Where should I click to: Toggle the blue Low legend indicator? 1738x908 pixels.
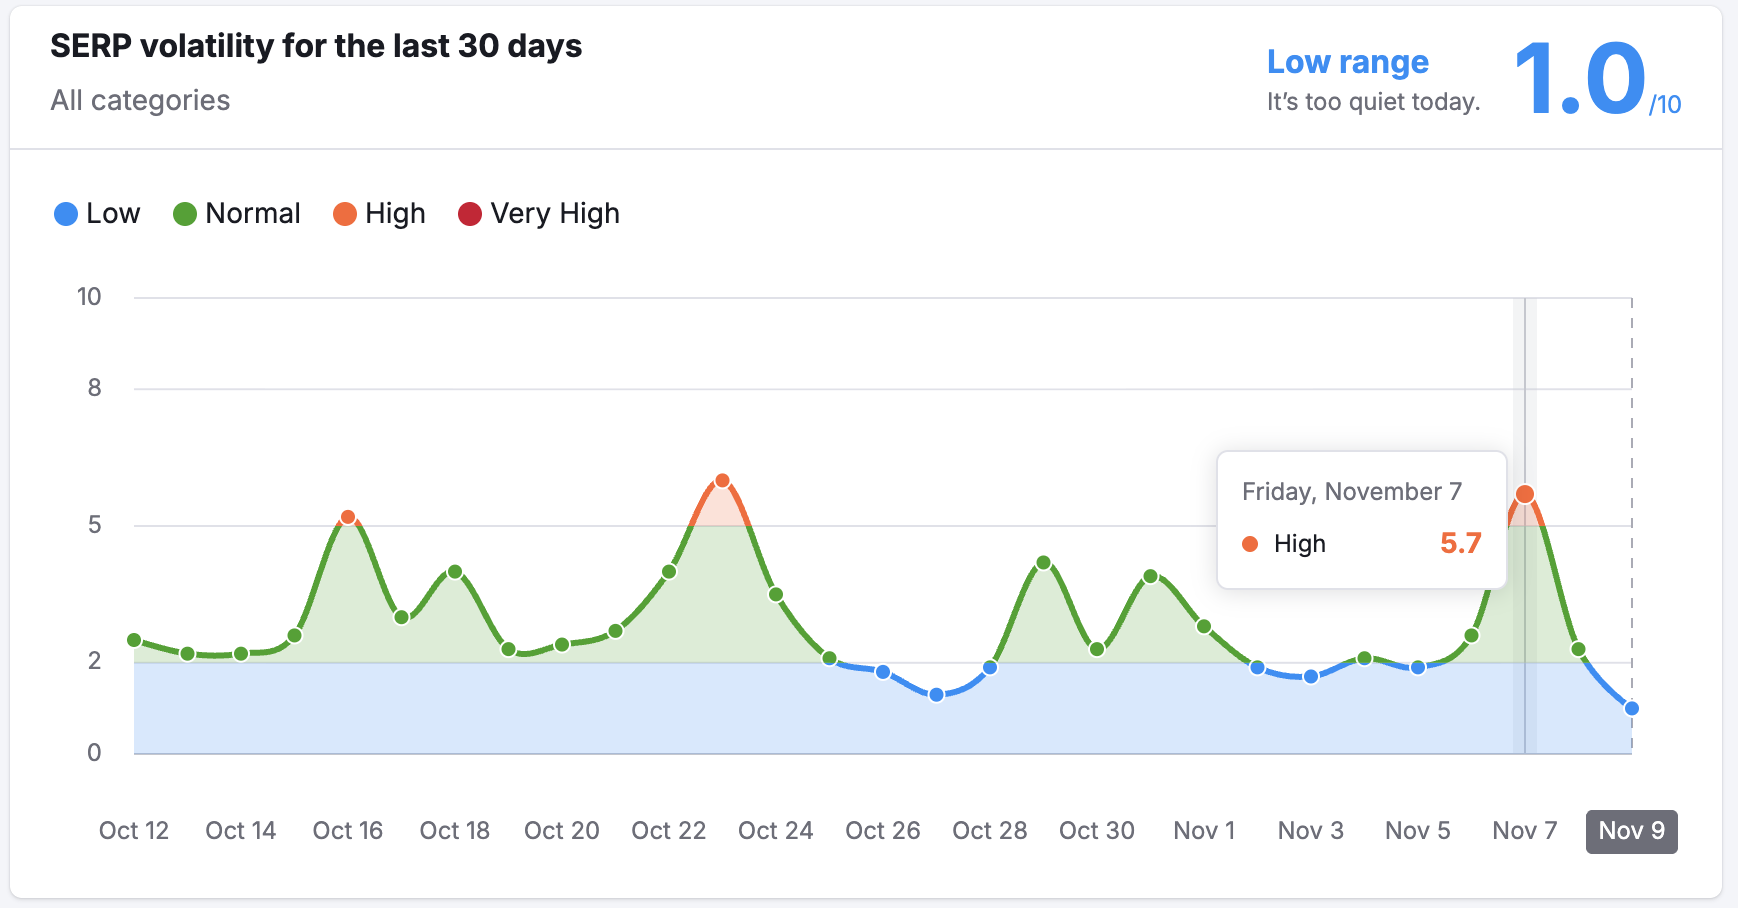65,213
